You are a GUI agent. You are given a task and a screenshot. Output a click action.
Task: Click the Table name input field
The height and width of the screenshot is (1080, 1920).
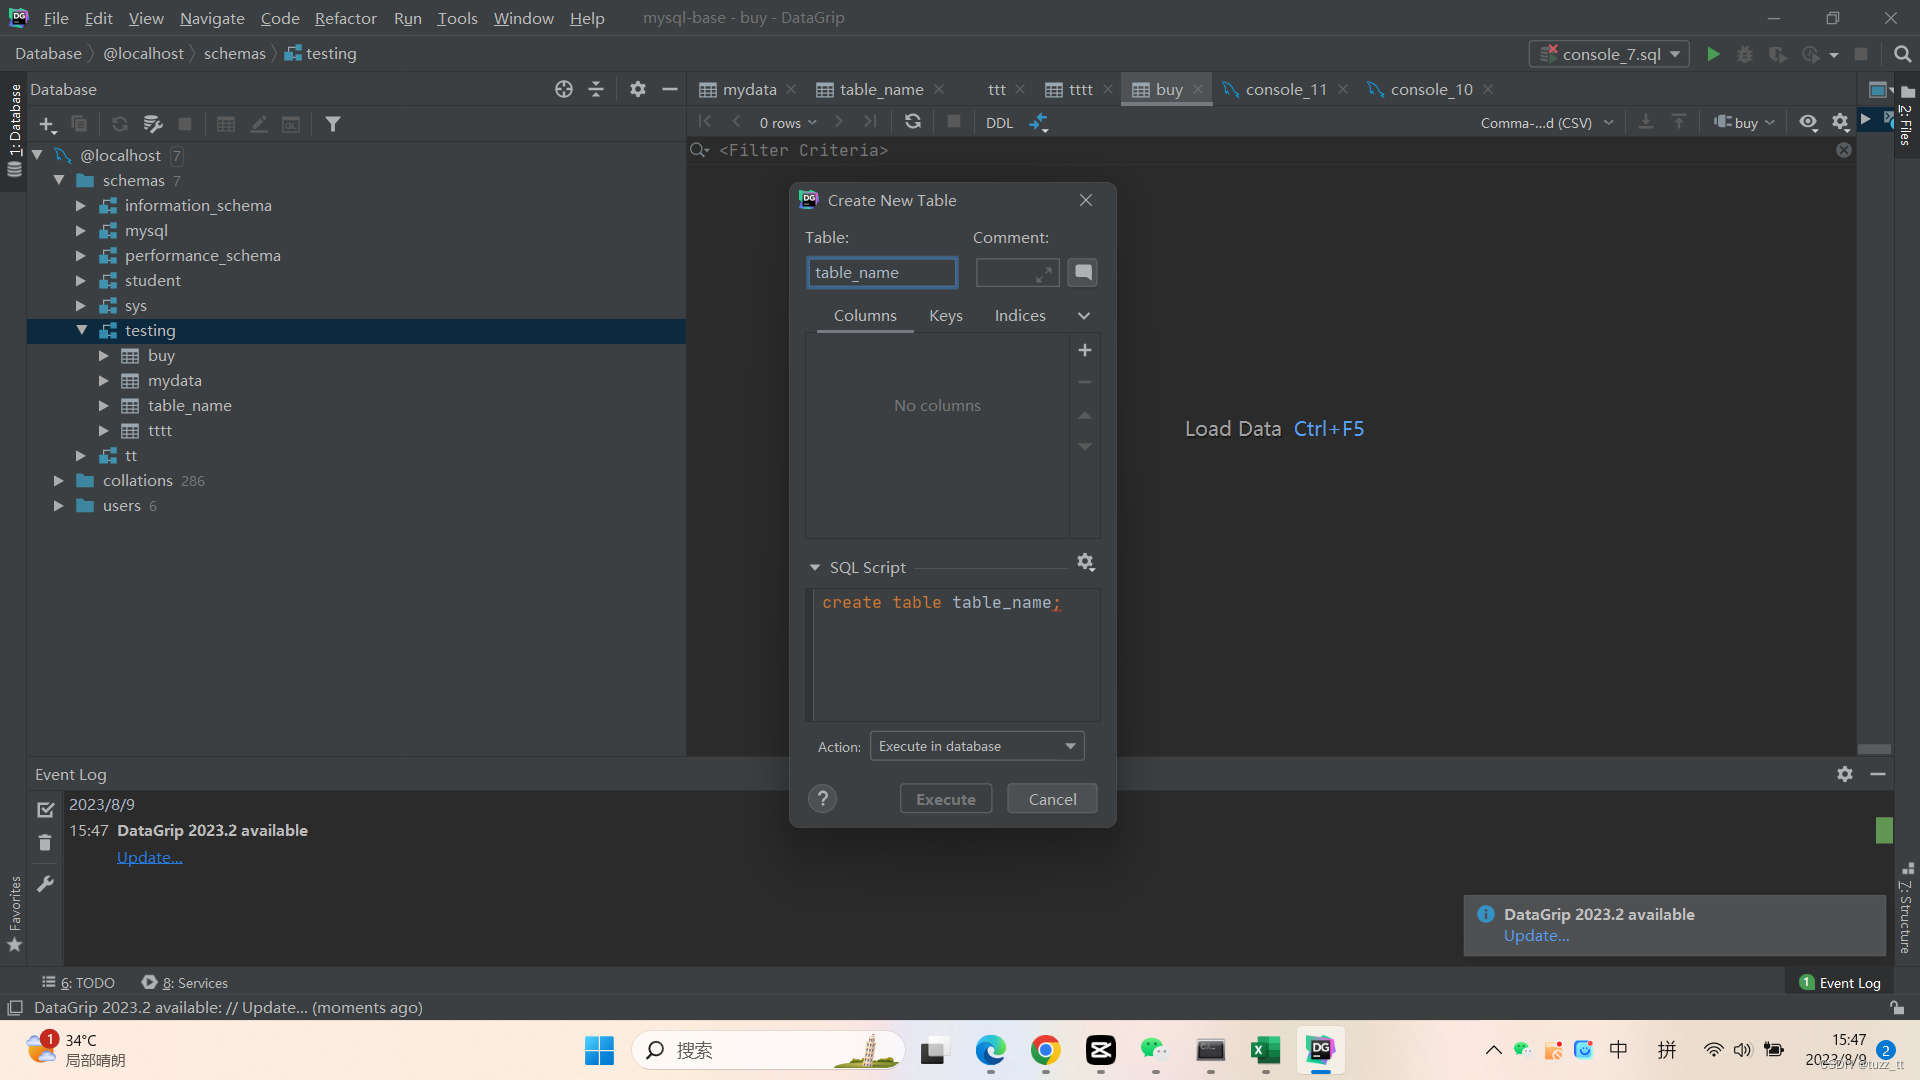(881, 273)
